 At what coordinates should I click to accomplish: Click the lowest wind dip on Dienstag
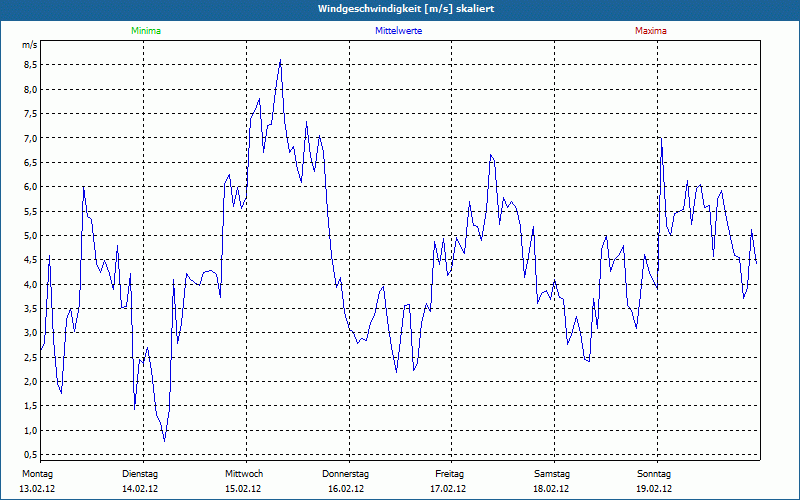[164, 440]
